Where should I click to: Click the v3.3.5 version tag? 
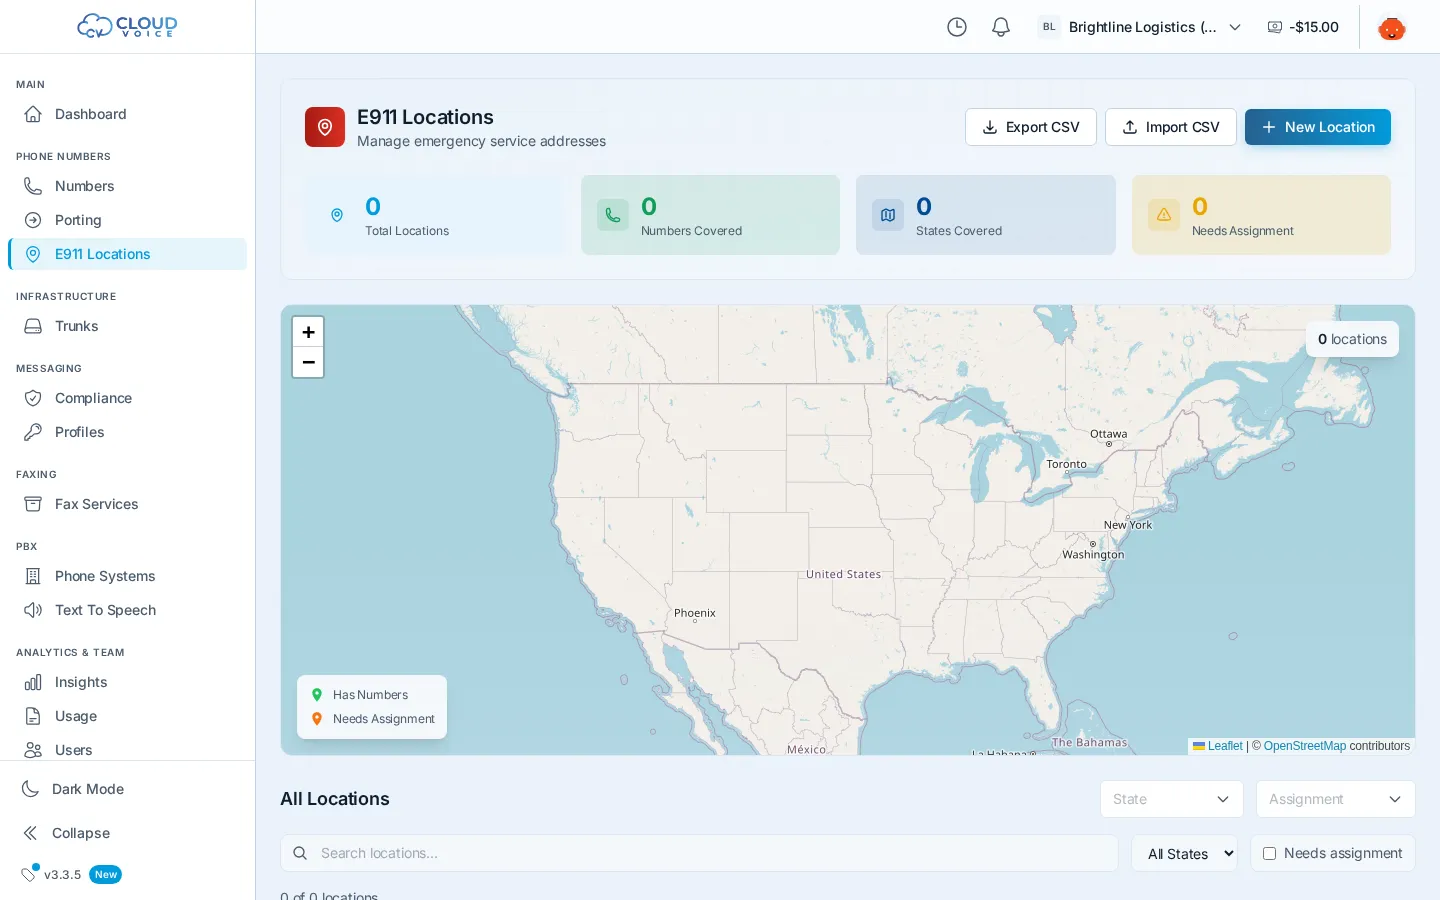coord(62,874)
